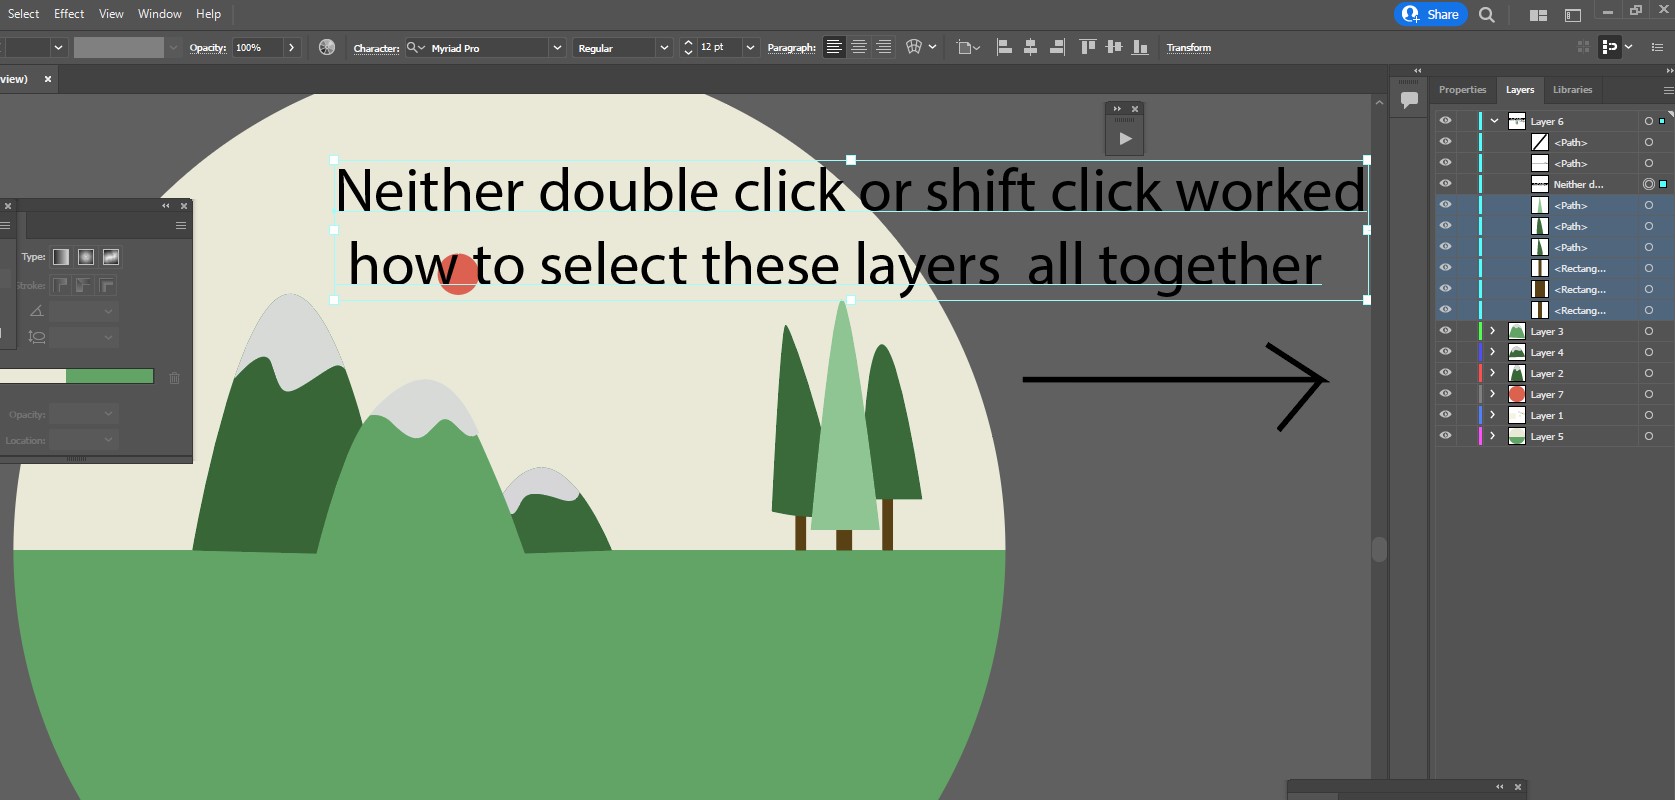This screenshot has width=1675, height=800.
Task: Expand Layer 1 contents
Action: [x=1493, y=415]
